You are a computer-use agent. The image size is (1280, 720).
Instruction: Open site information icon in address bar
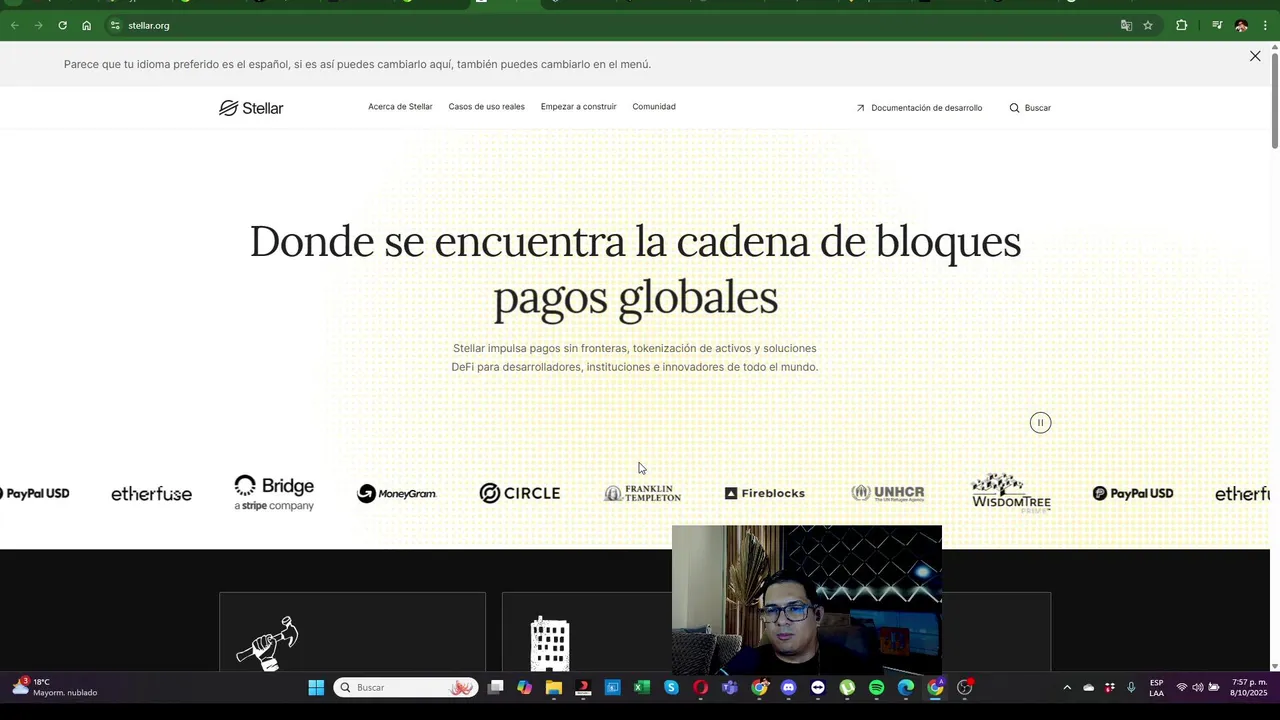click(x=115, y=25)
